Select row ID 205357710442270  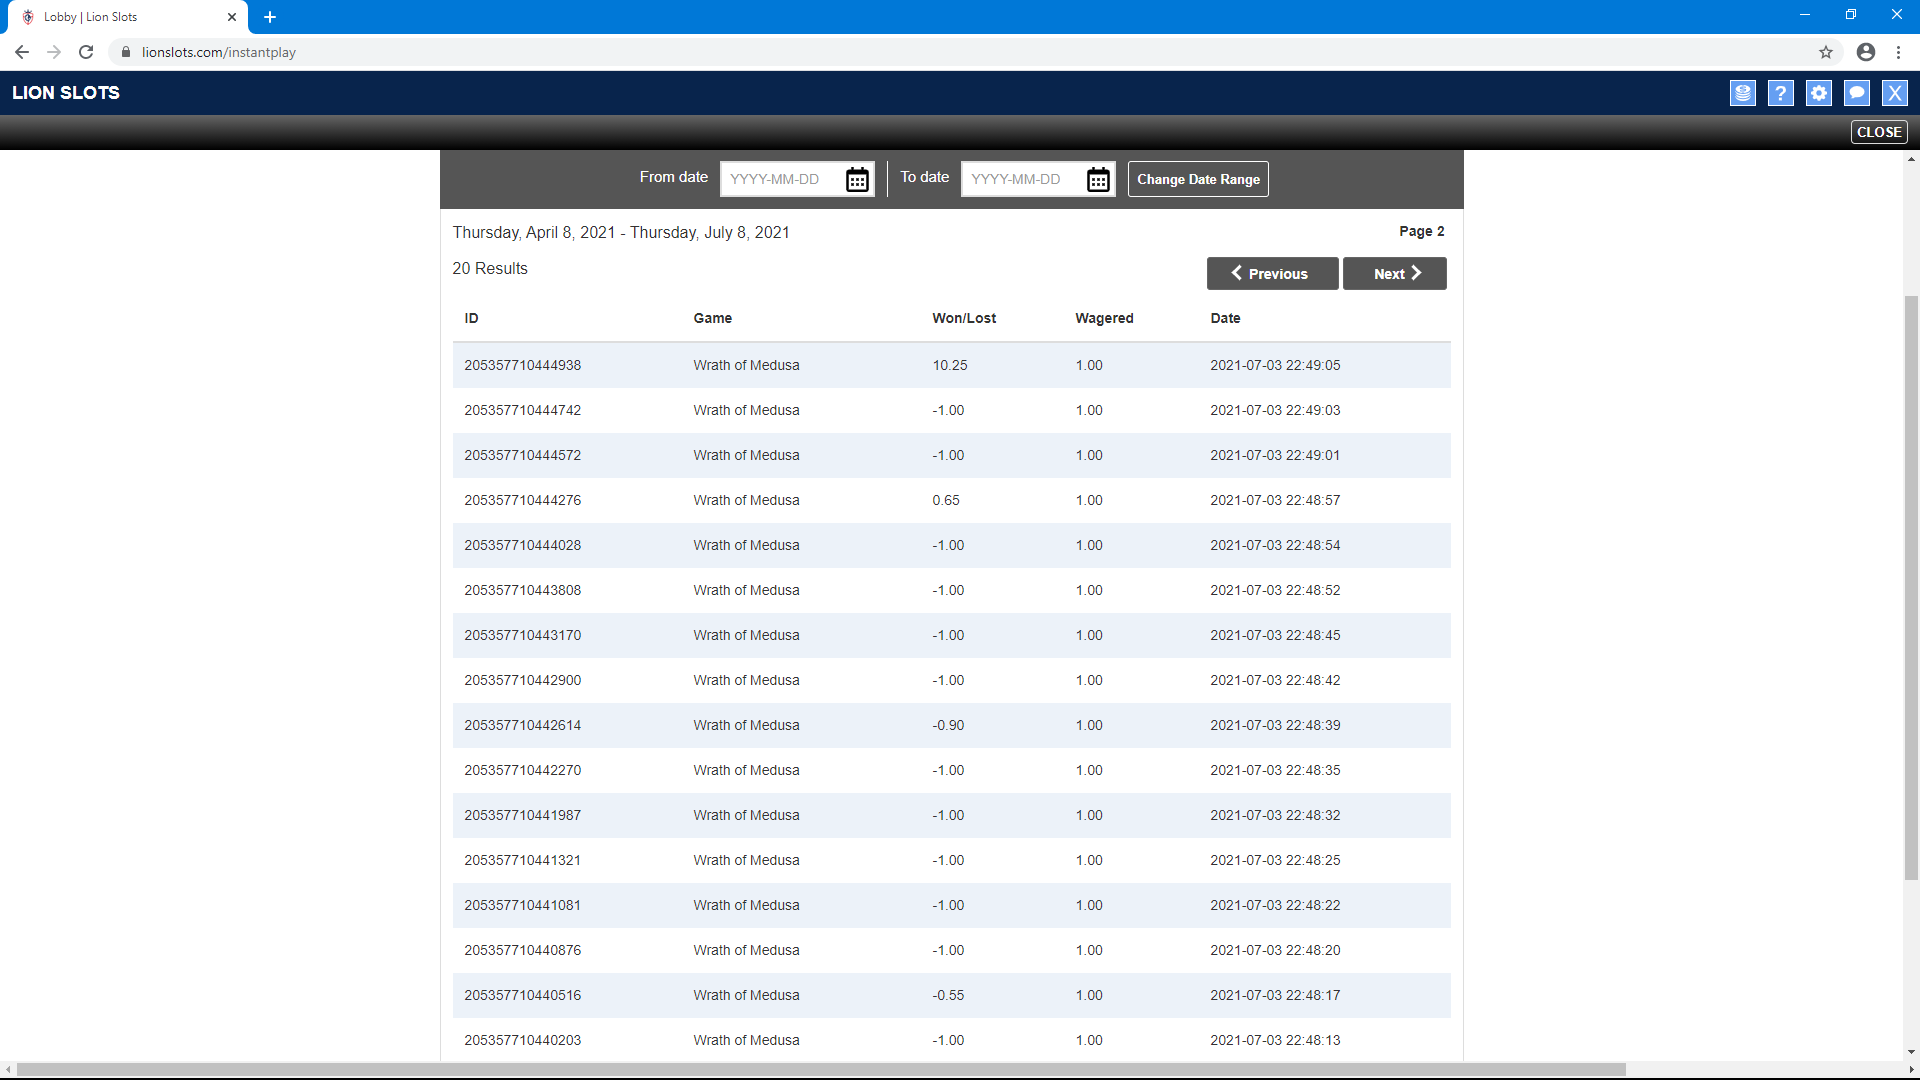tap(951, 770)
